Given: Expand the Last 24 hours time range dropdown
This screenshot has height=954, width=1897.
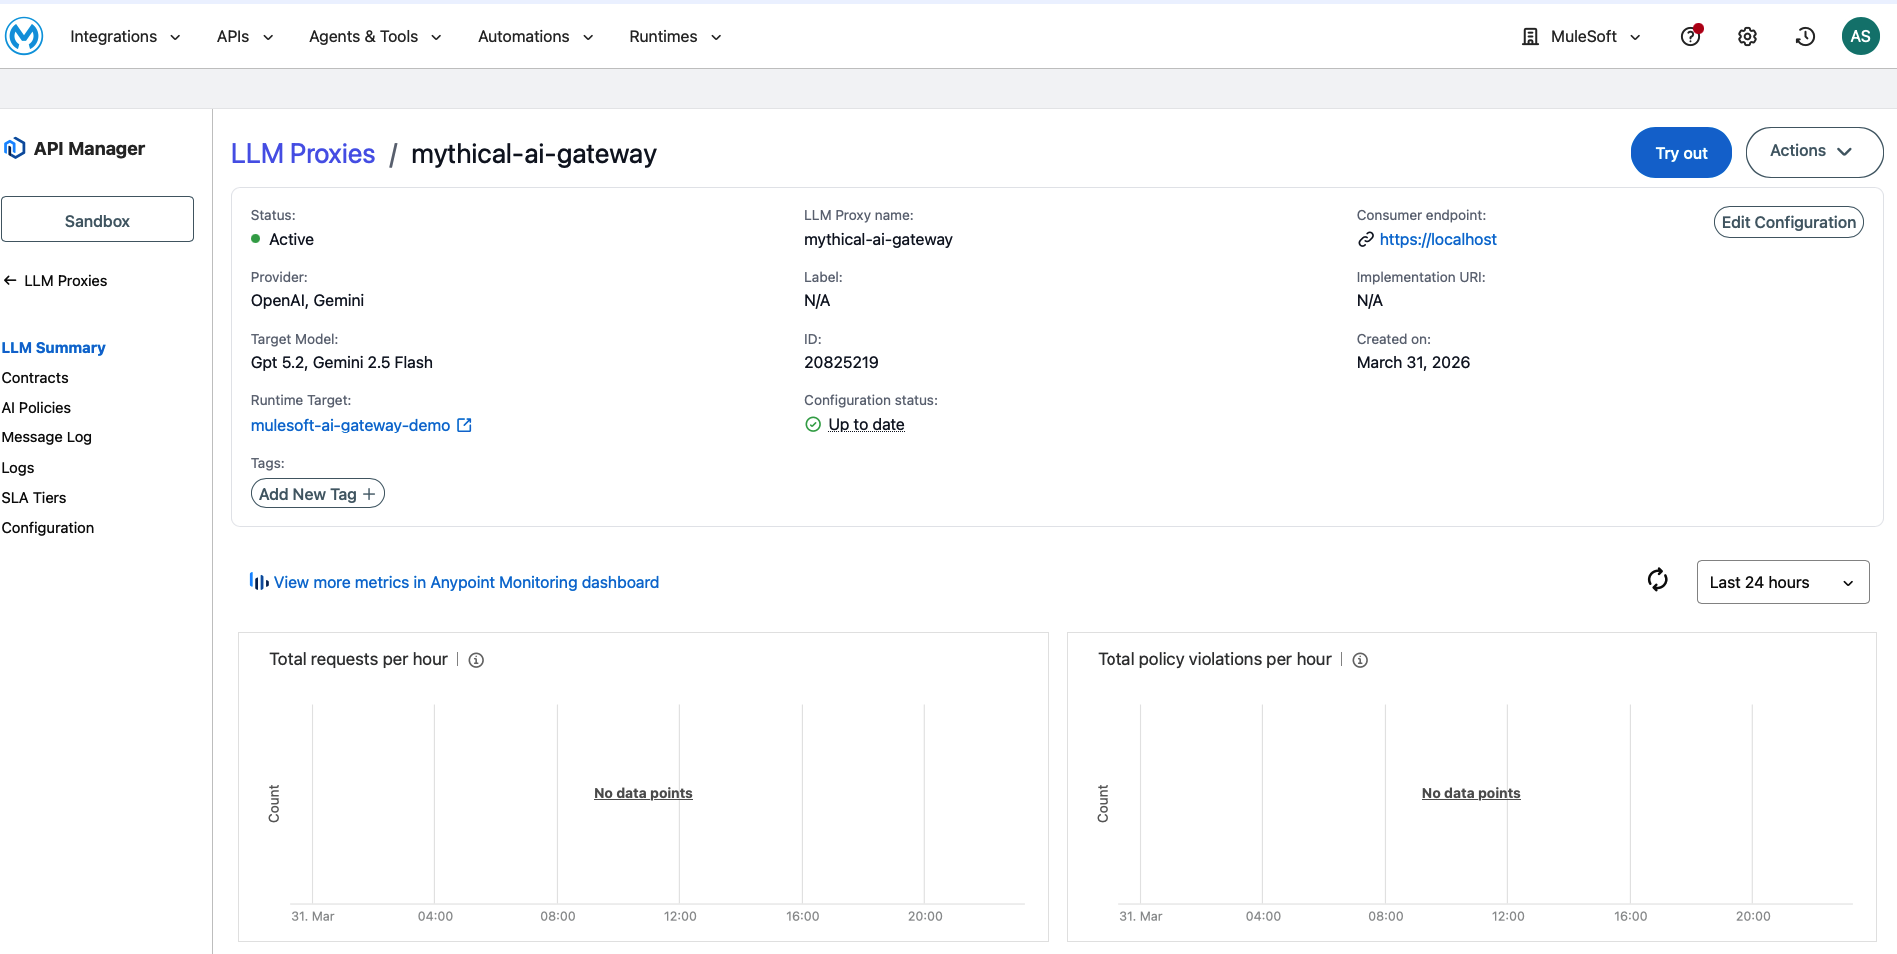Looking at the screenshot, I should coord(1782,582).
